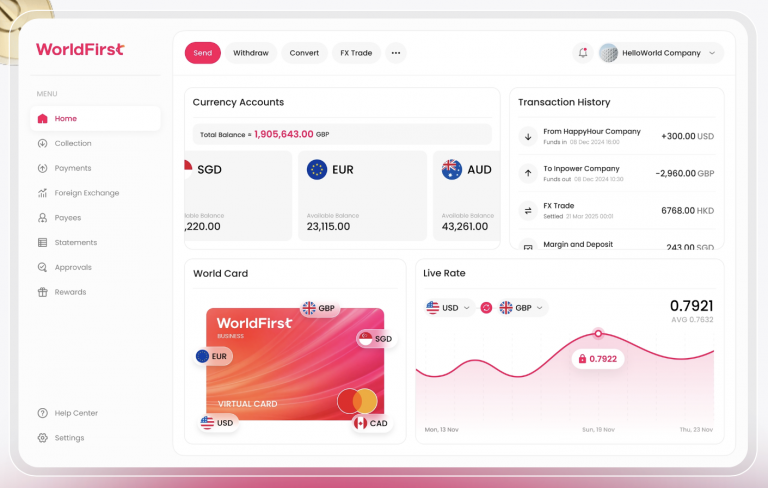Click the HelloWorld Company avatar

click(x=608, y=53)
